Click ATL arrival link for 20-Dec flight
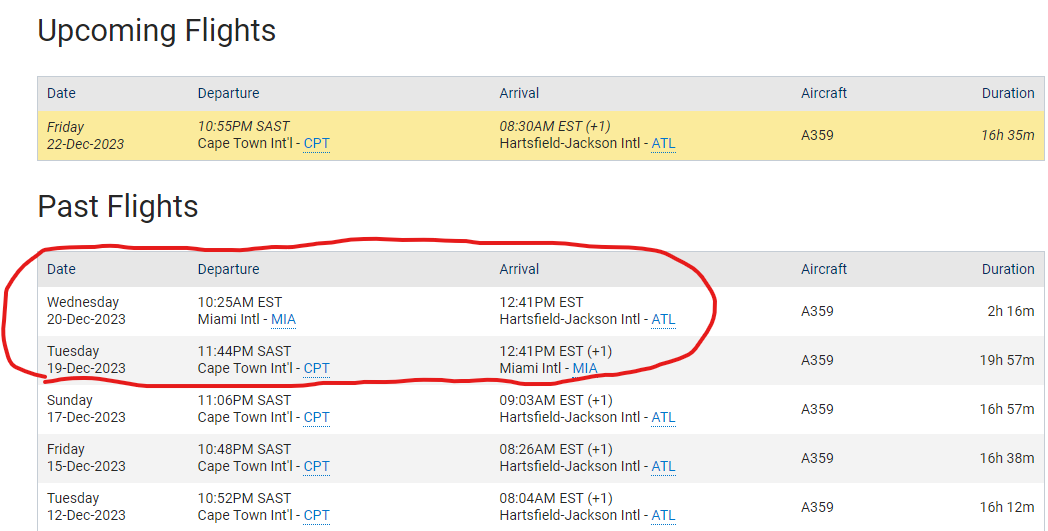This screenshot has height=531, width=1048. pyautogui.click(x=663, y=320)
